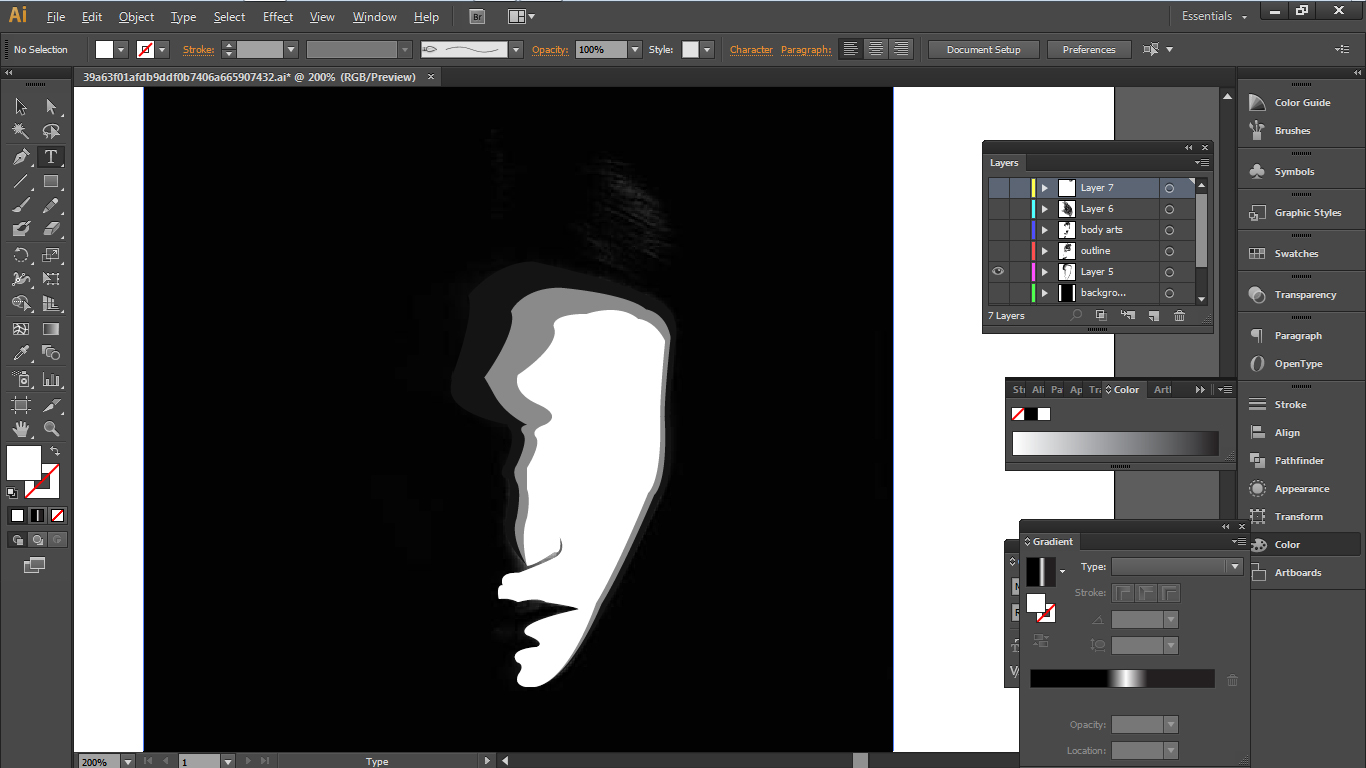
Task: Choose the Lasso tool
Action: pyautogui.click(x=51, y=131)
